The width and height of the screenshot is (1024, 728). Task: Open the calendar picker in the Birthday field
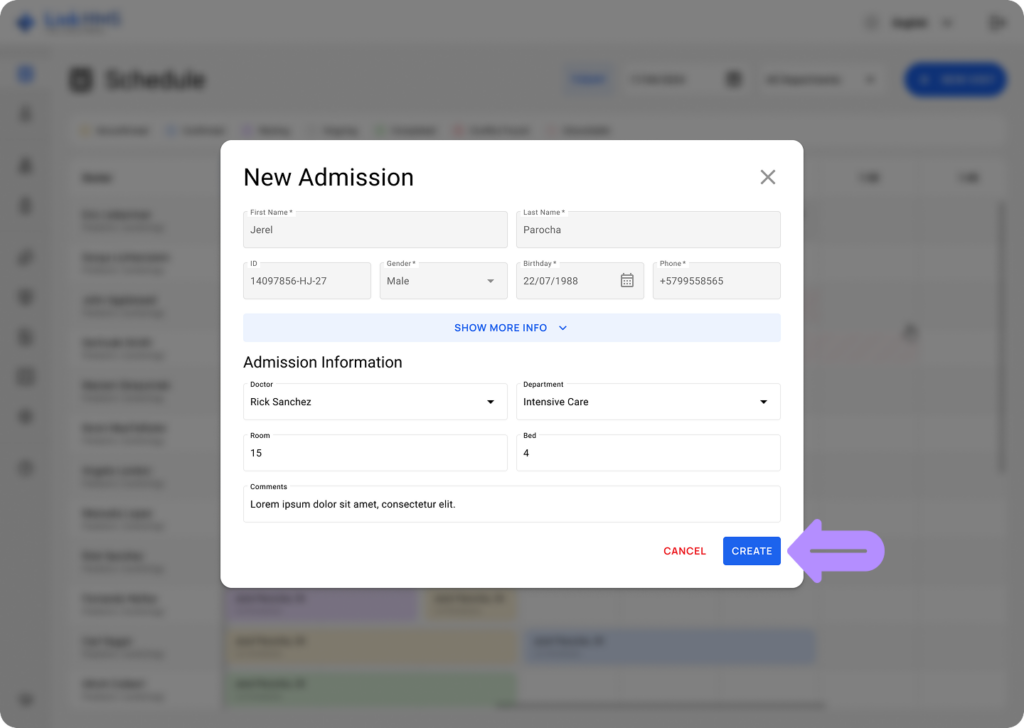[628, 280]
